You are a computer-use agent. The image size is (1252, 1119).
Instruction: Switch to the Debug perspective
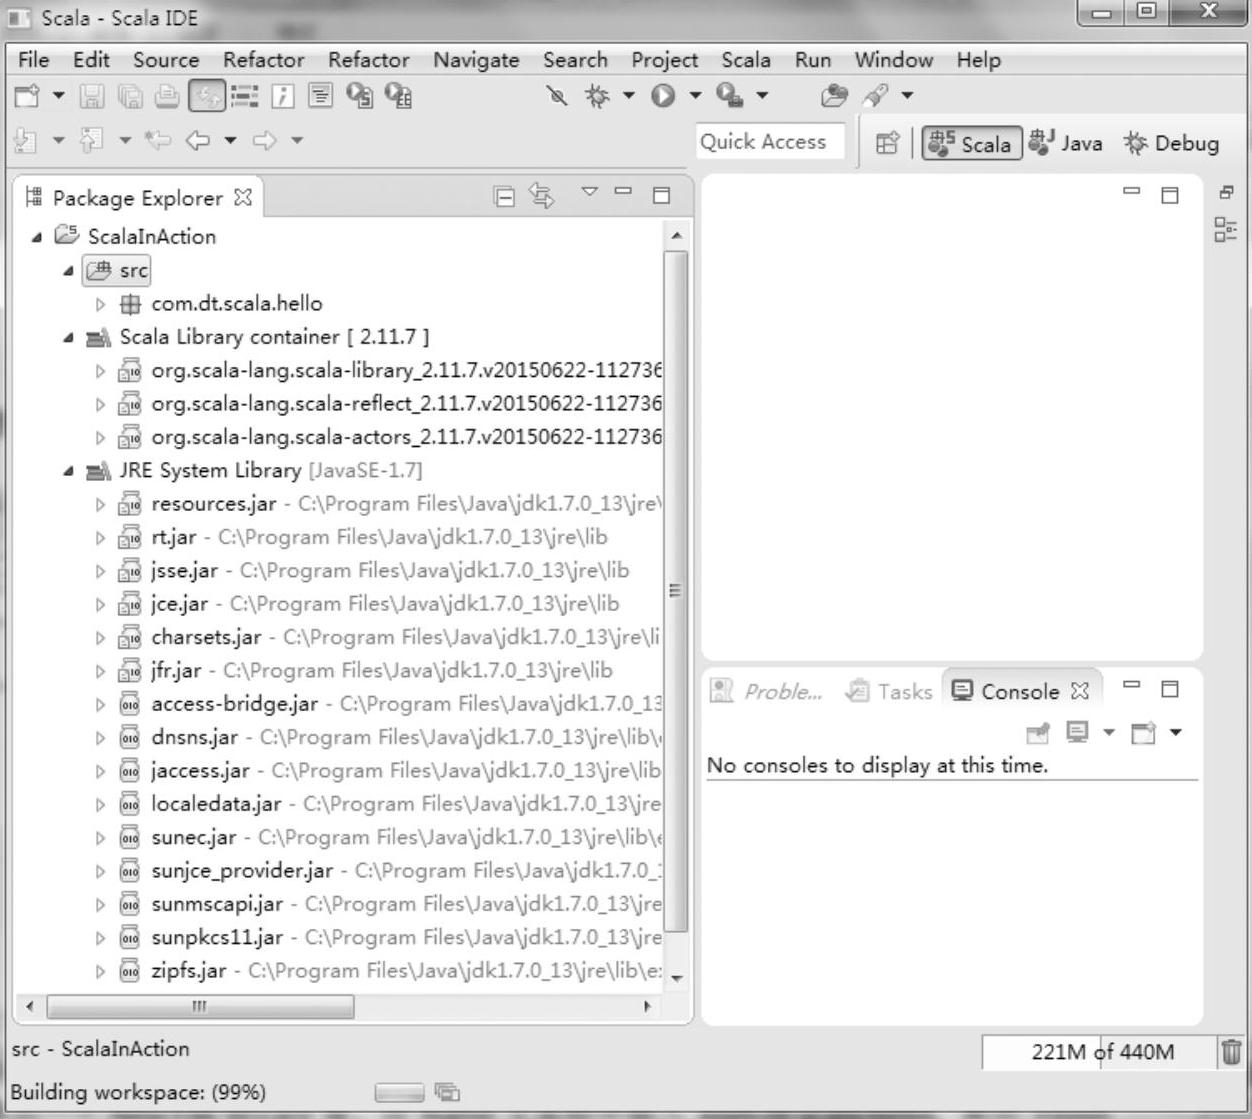[1172, 143]
